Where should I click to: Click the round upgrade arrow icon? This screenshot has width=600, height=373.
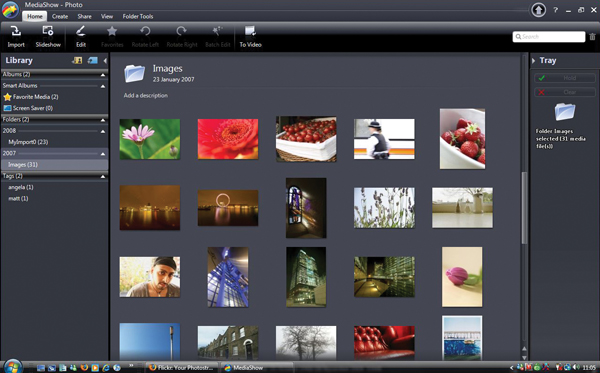(538, 10)
